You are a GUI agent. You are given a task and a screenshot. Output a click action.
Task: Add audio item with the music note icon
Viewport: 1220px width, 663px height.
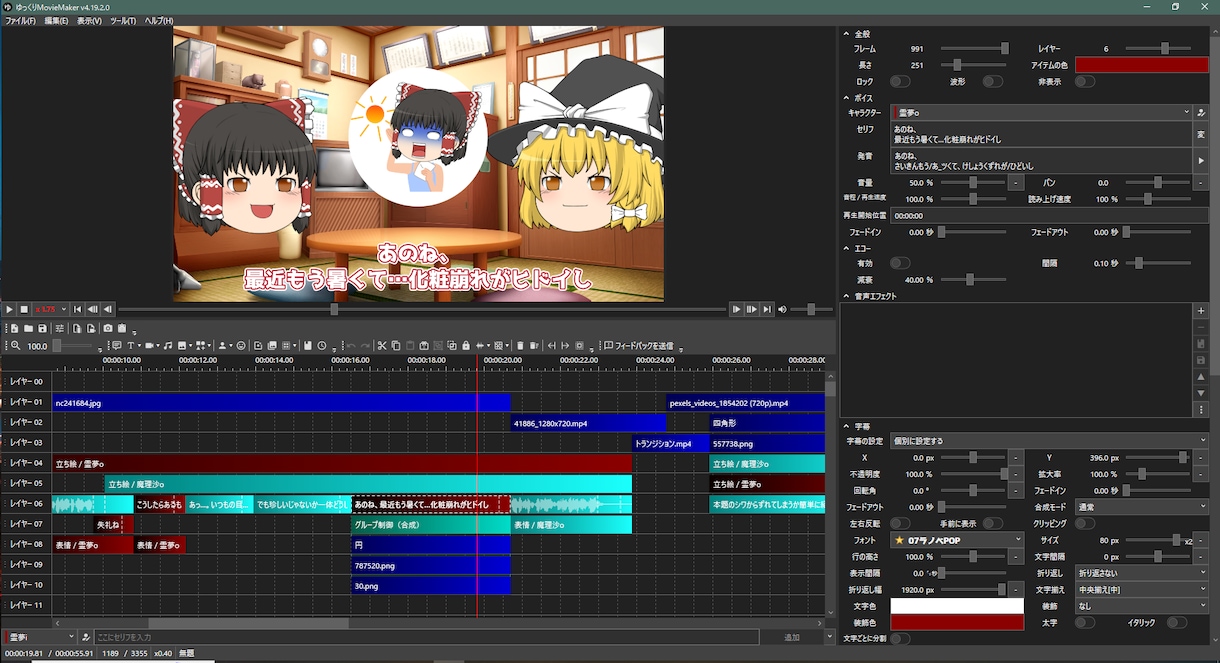pyautogui.click(x=168, y=345)
